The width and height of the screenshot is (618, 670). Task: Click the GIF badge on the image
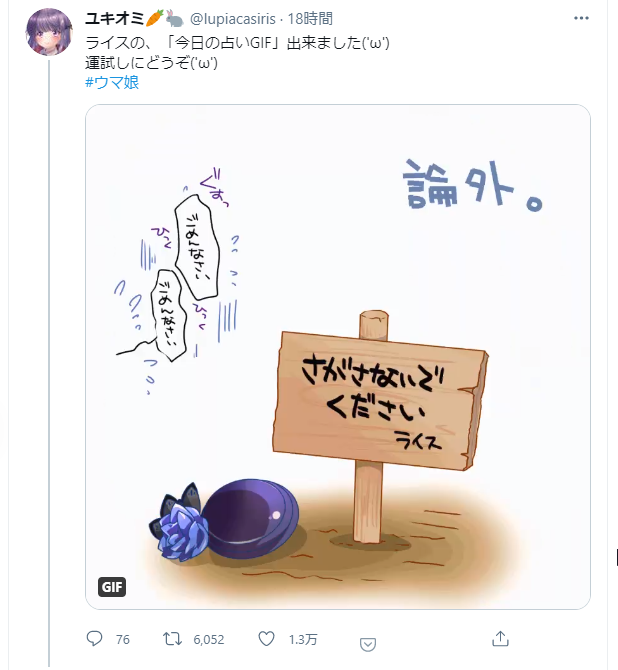pos(112,587)
